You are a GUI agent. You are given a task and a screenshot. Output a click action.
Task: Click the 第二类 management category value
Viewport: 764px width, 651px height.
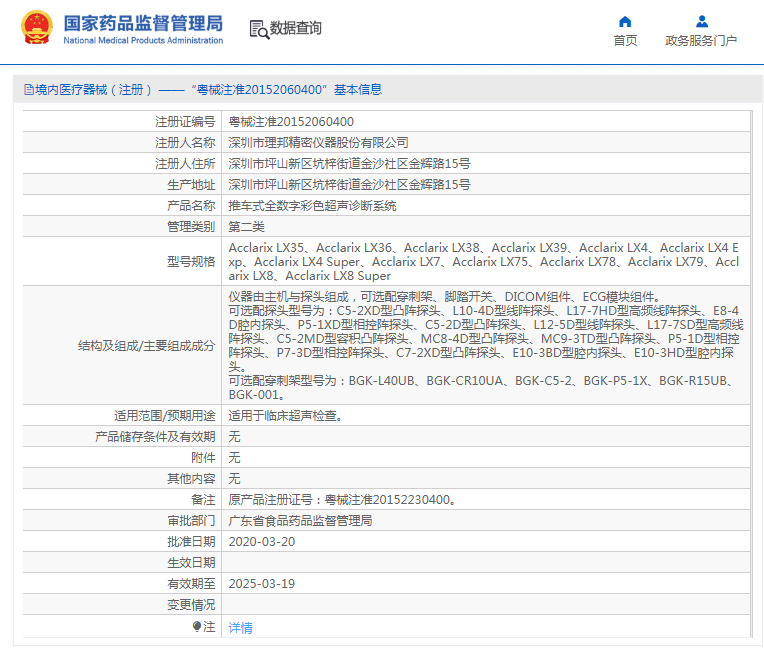click(x=247, y=227)
